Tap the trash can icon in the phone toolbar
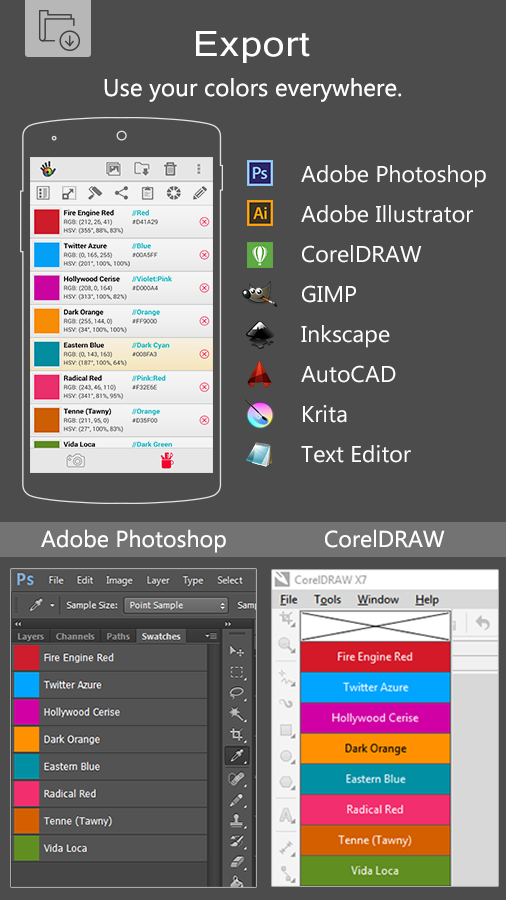Image resolution: width=506 pixels, height=900 pixels. (x=170, y=169)
